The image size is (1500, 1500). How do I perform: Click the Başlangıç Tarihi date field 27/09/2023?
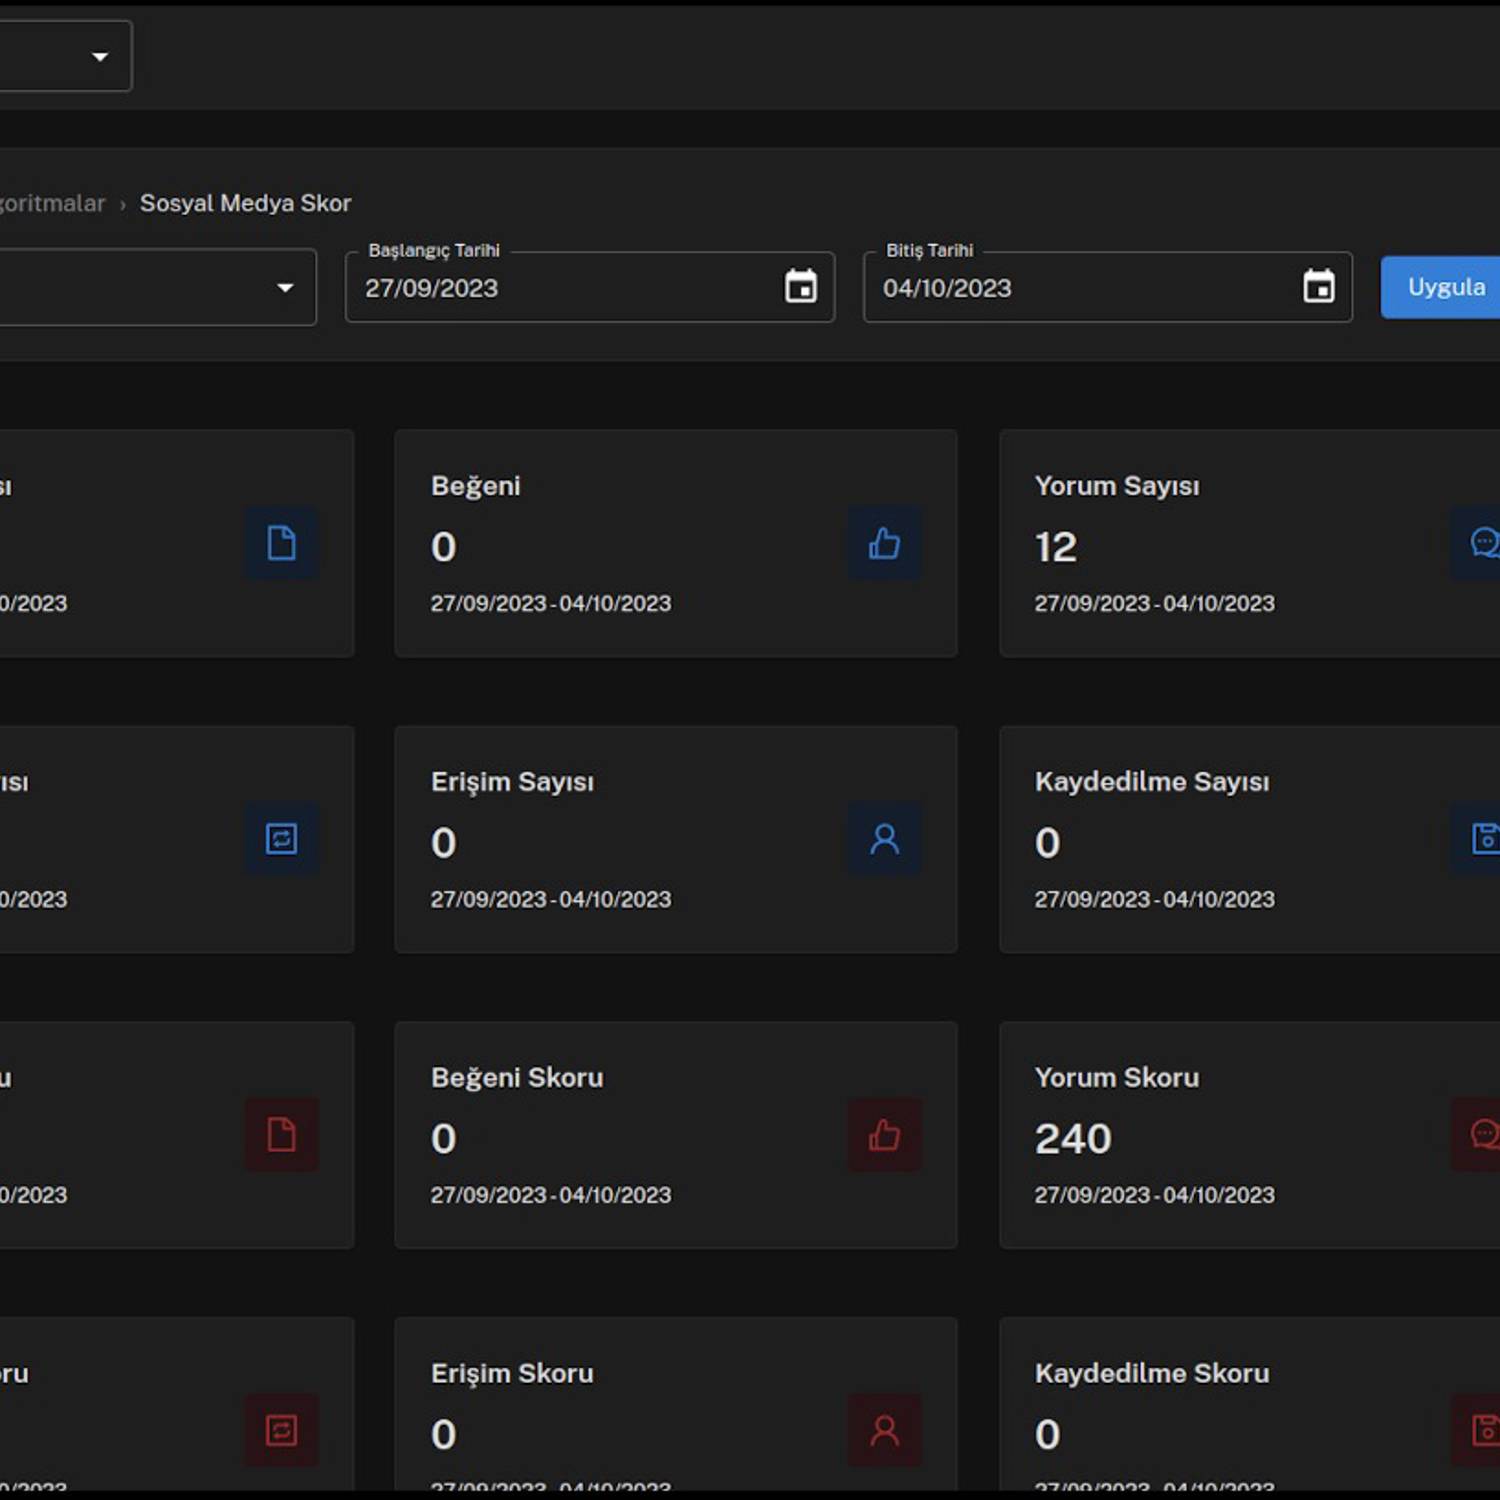pyautogui.click(x=560, y=288)
